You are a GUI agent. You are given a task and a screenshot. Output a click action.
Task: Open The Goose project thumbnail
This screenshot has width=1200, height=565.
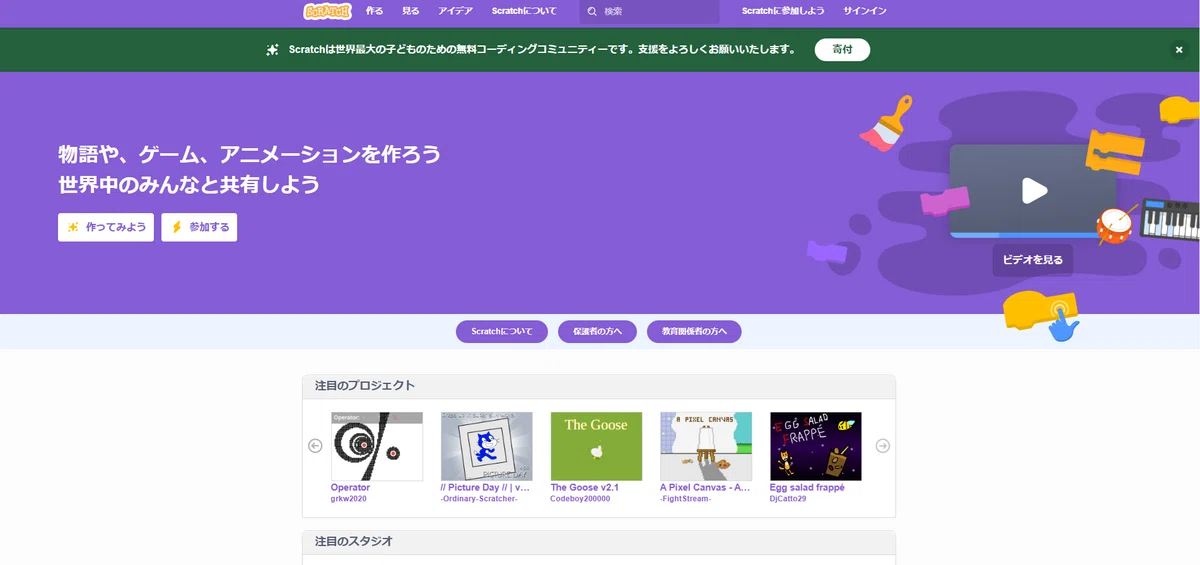point(596,446)
